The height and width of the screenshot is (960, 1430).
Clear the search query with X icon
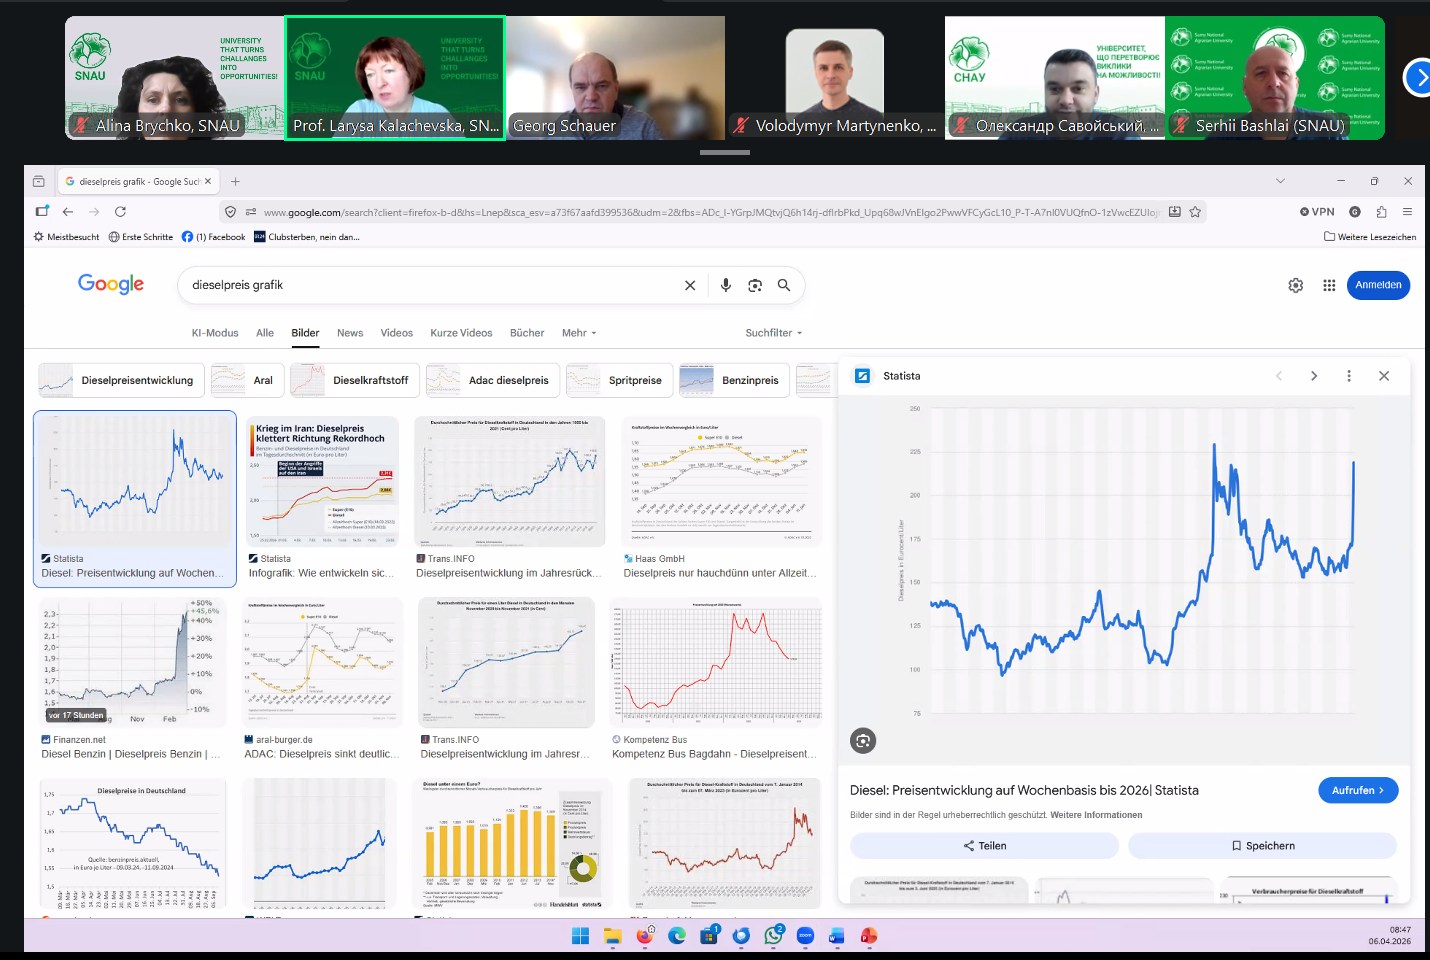pos(690,285)
